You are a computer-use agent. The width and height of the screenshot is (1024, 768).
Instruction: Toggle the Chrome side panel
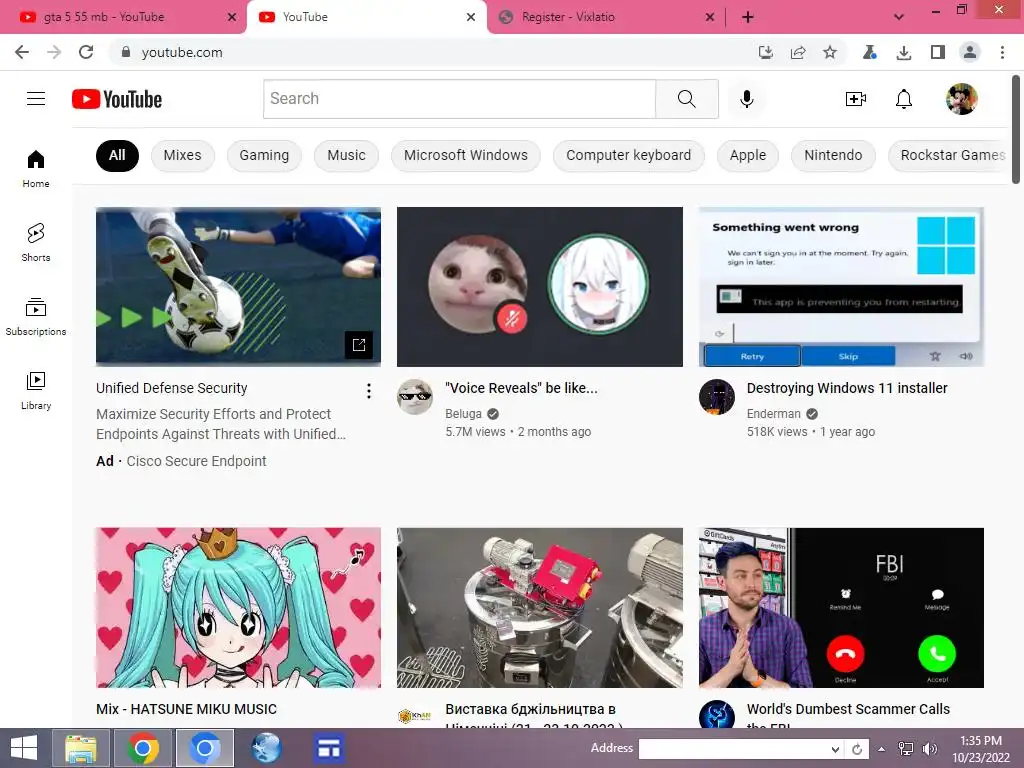click(938, 52)
